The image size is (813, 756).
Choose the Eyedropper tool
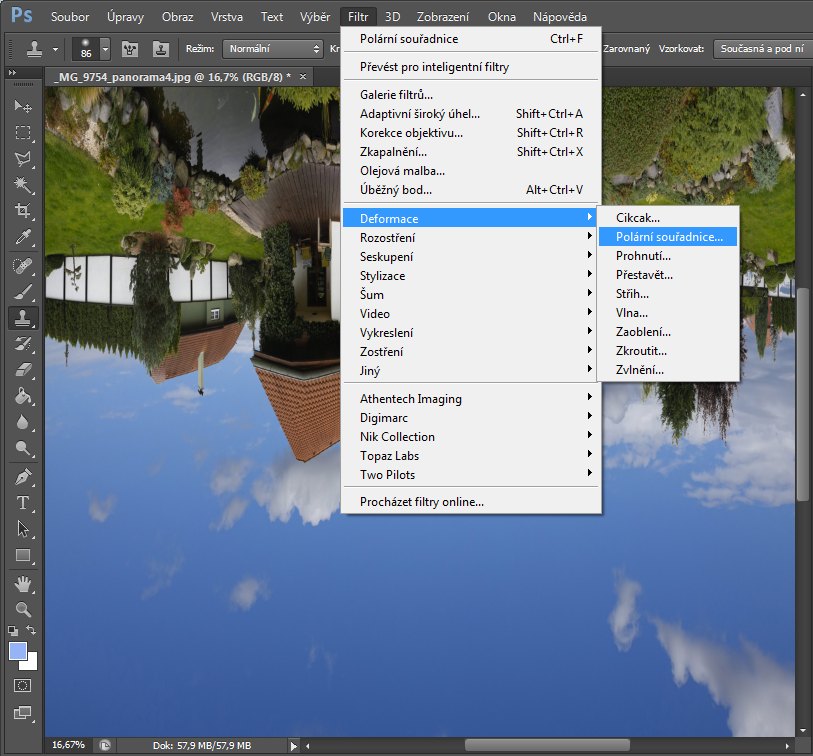click(22, 237)
